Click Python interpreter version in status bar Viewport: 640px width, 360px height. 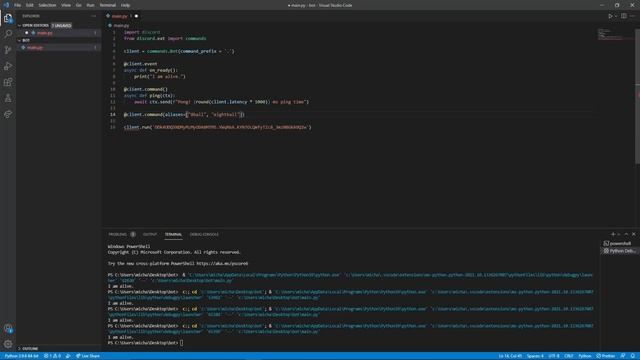point(22,356)
